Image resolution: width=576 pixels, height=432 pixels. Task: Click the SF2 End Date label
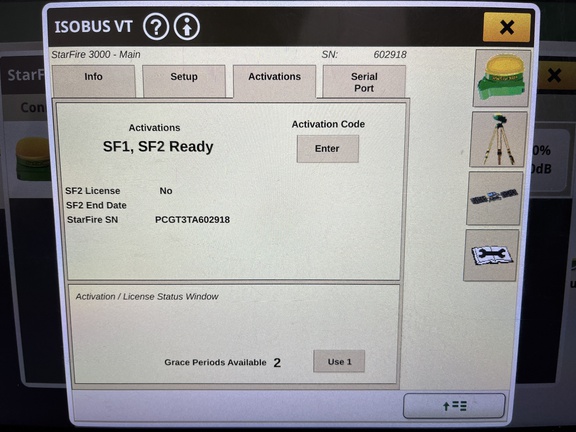click(x=96, y=205)
